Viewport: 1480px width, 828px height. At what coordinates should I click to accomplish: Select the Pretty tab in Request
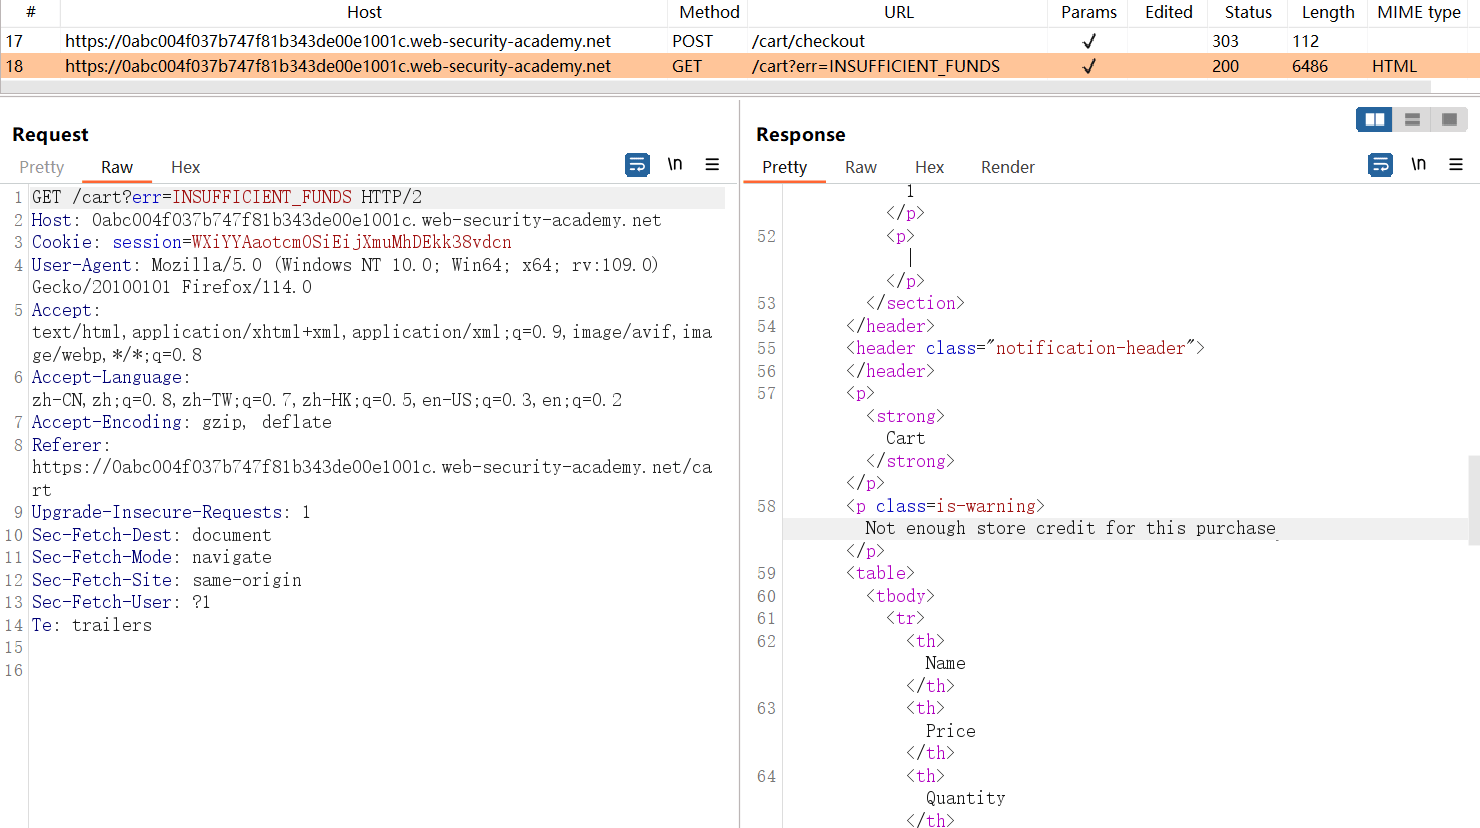coord(41,167)
